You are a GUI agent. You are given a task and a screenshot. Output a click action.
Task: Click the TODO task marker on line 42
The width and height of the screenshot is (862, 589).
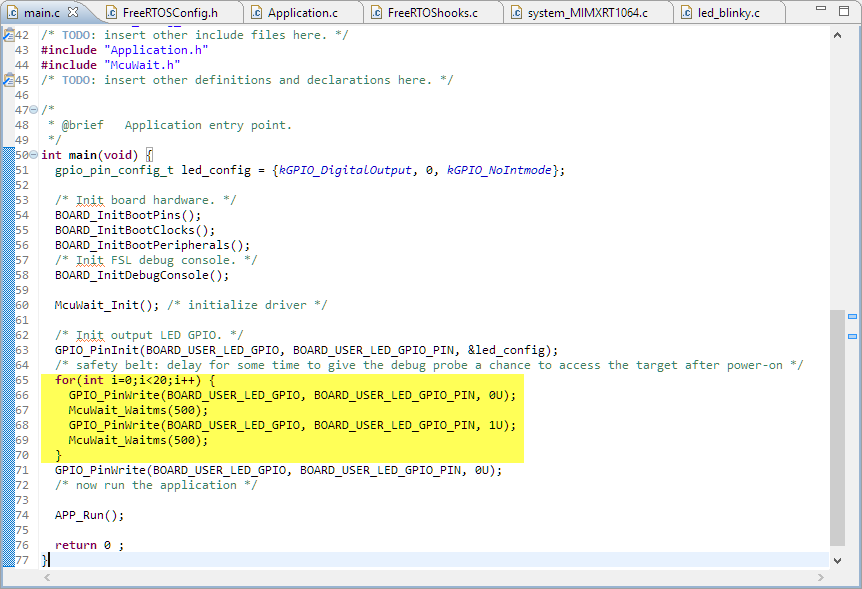(x=7, y=35)
